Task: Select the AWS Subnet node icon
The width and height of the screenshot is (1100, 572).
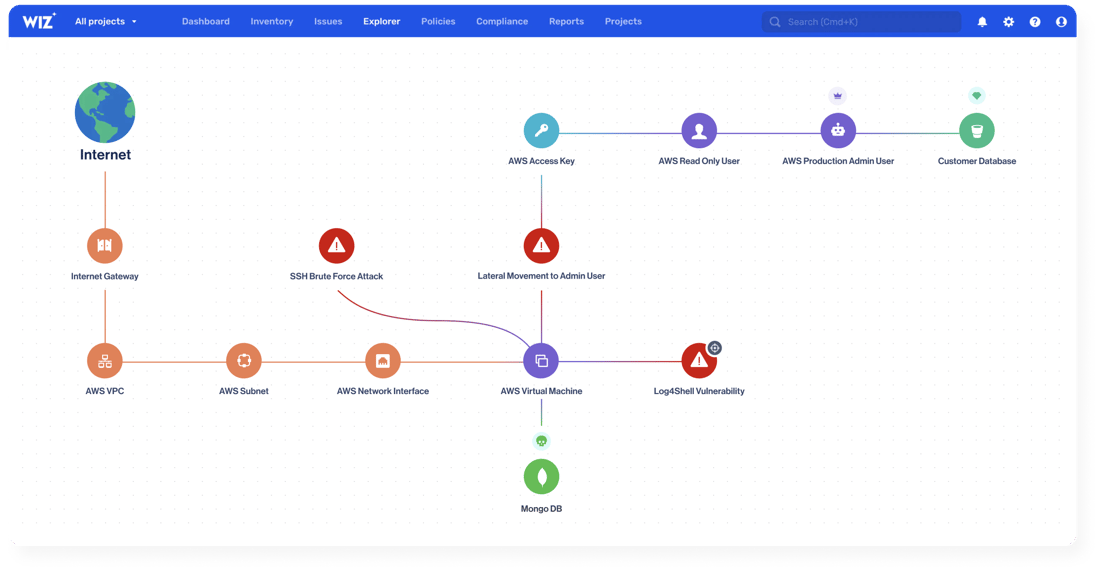Action: [x=243, y=361]
